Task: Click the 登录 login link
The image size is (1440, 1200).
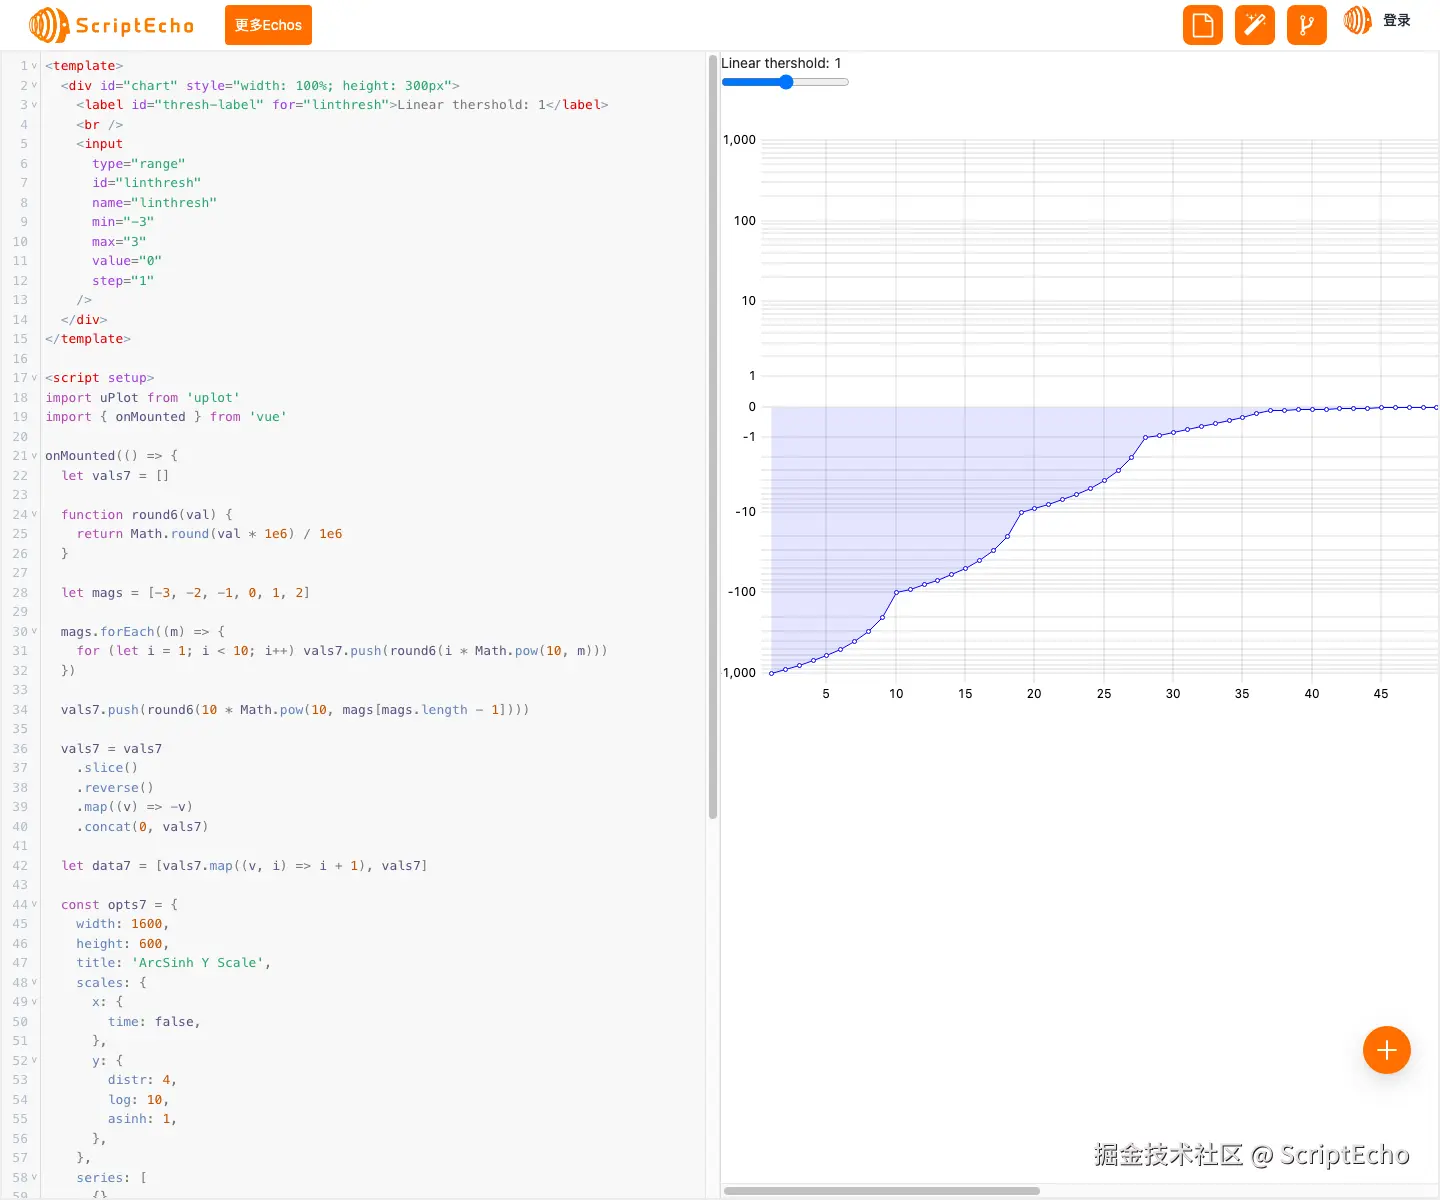Action: click(x=1397, y=20)
